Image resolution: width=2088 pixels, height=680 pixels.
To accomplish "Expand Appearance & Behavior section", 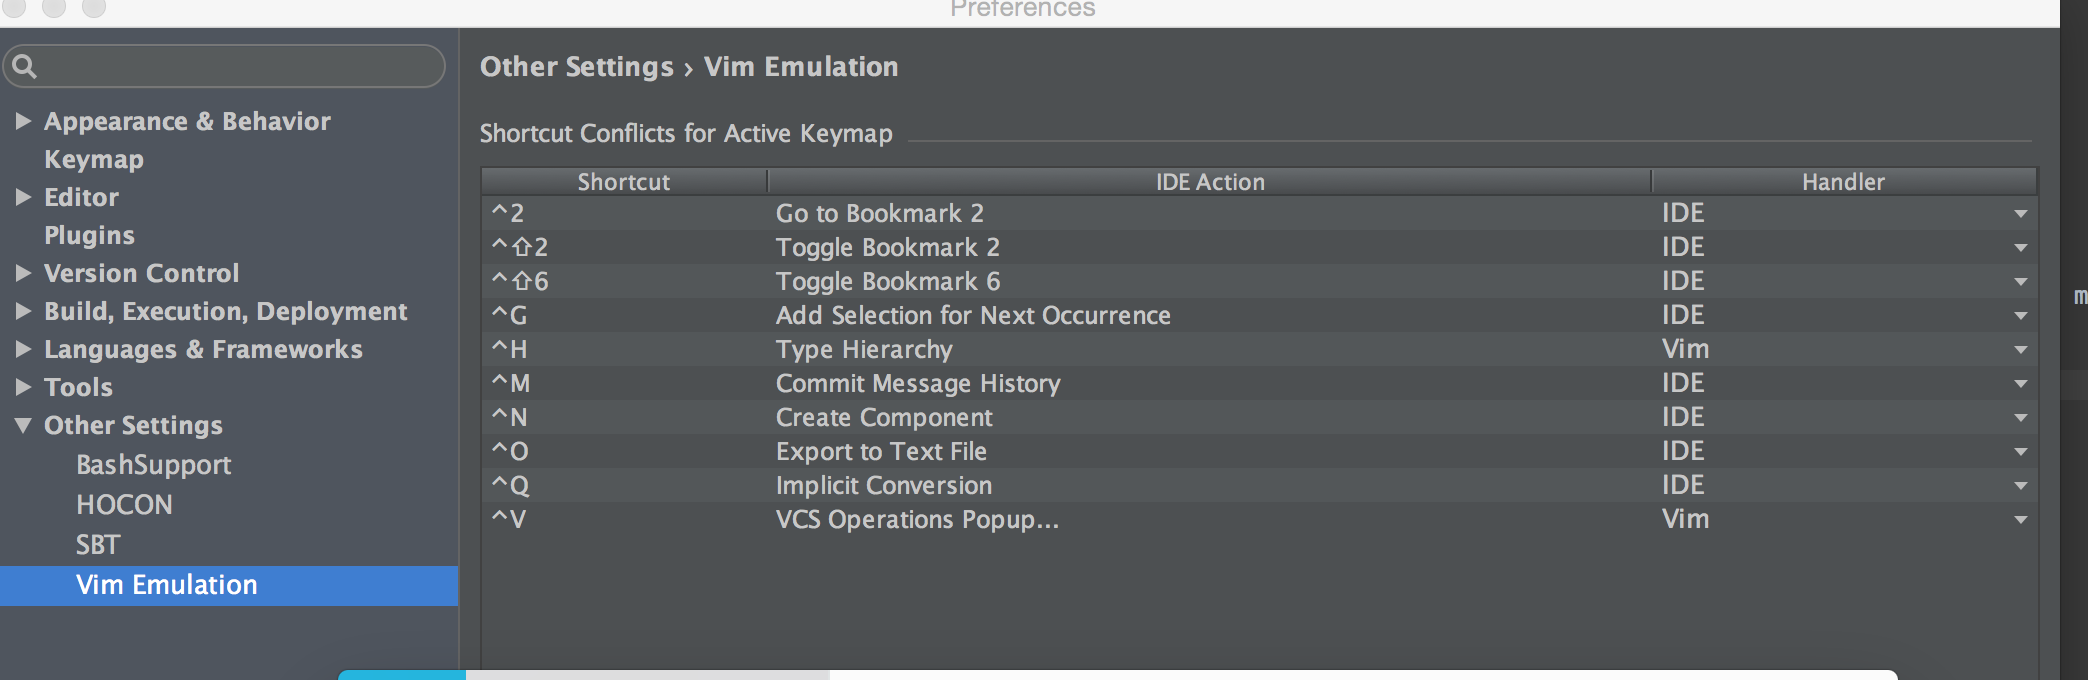I will pyautogui.click(x=23, y=121).
